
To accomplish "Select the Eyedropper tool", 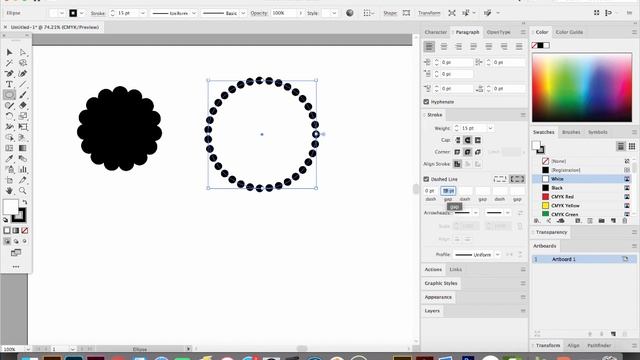I will point(9,158).
